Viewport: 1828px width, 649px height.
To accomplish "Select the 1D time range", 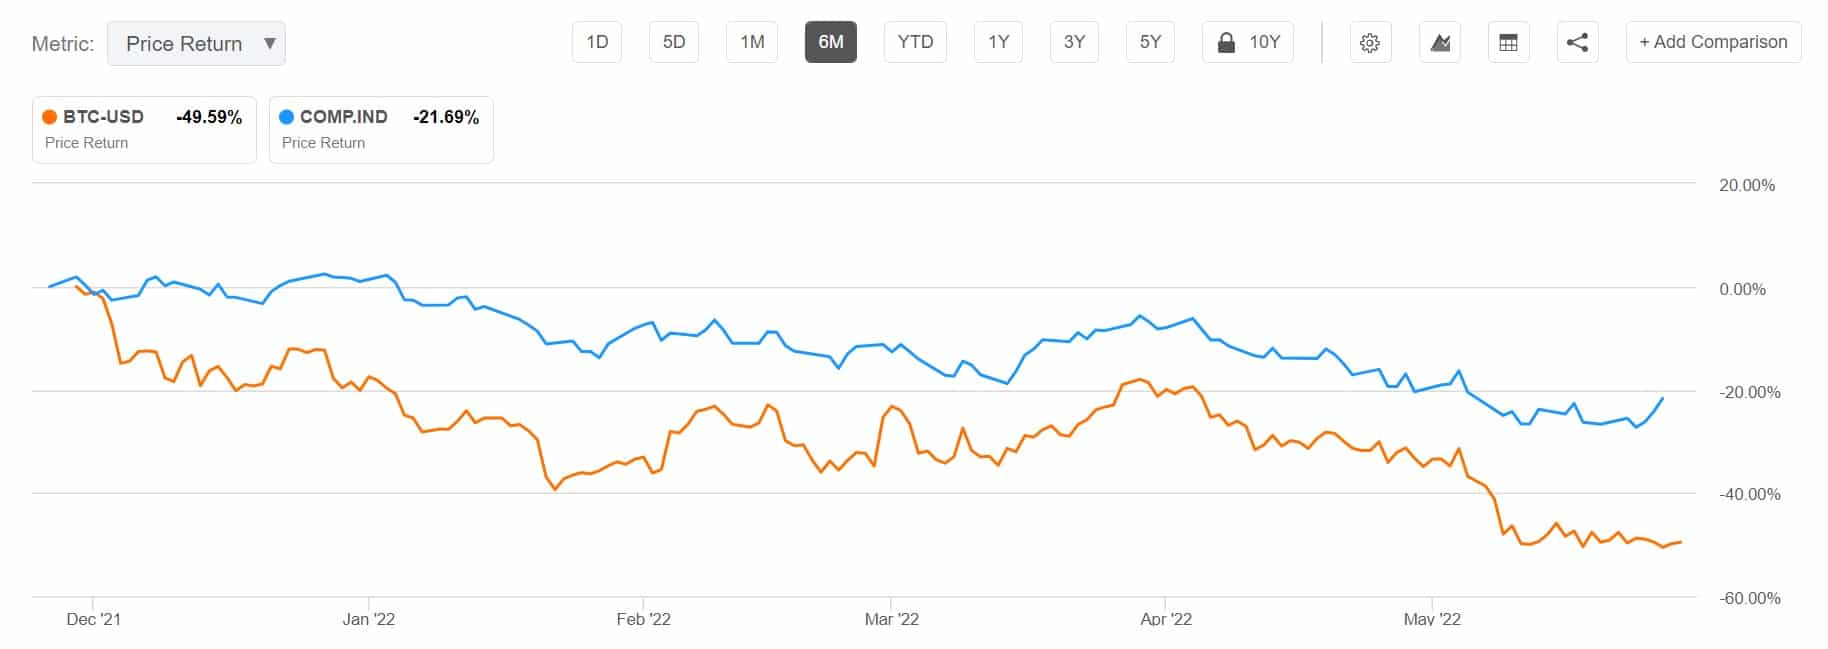I will tap(597, 42).
